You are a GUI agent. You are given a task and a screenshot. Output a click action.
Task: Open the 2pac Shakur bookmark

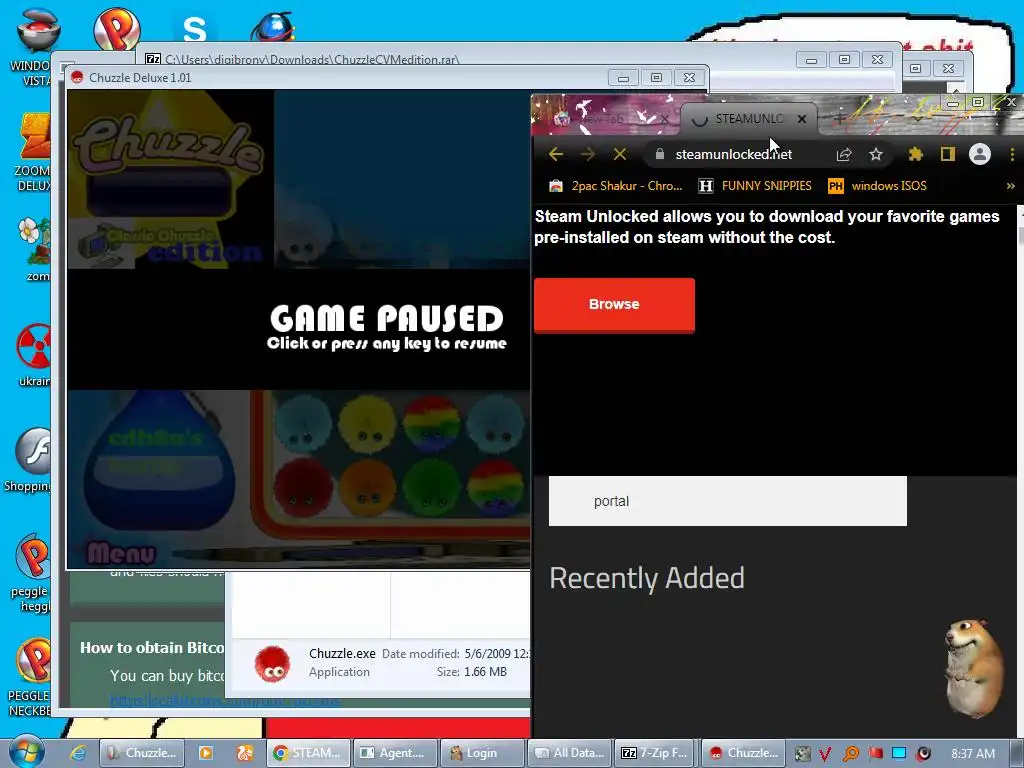click(x=616, y=186)
